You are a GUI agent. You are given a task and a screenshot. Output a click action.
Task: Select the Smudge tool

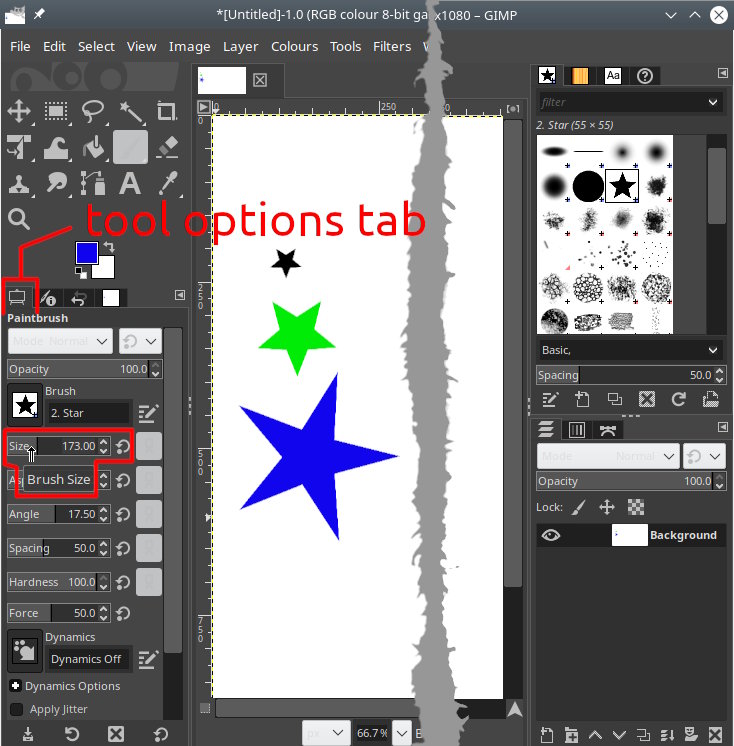coord(56,183)
